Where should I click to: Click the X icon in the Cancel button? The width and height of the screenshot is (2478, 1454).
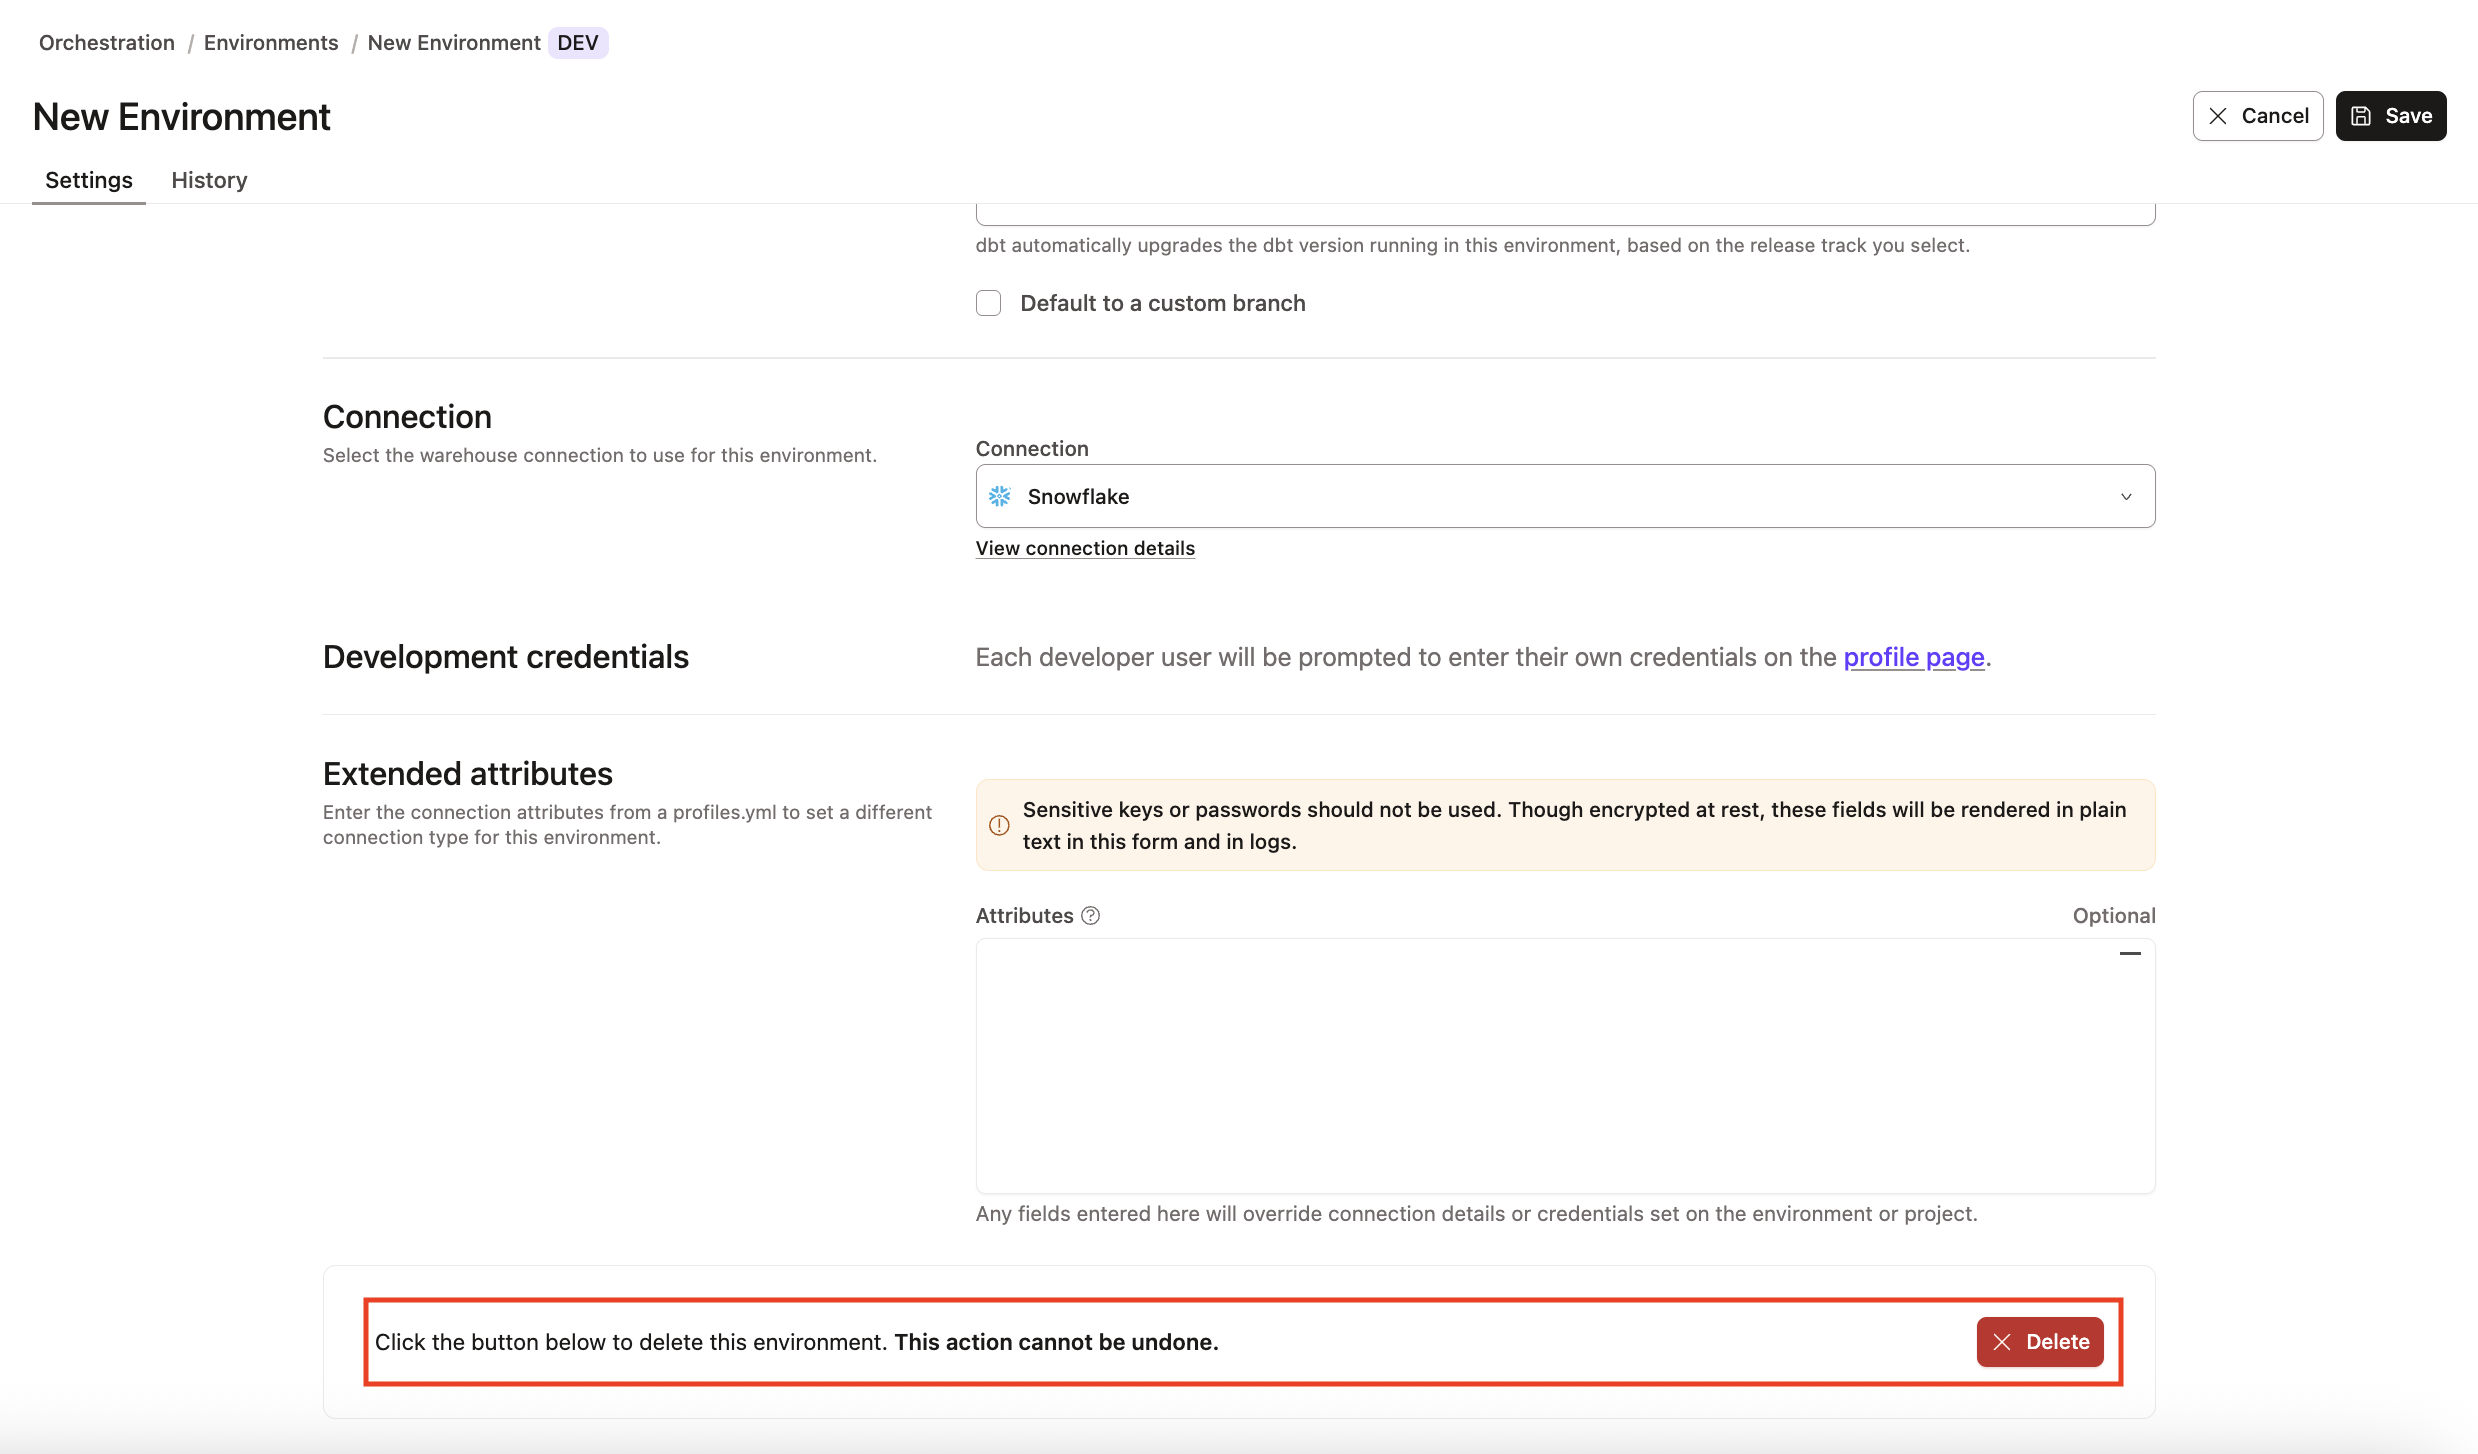pos(2218,116)
